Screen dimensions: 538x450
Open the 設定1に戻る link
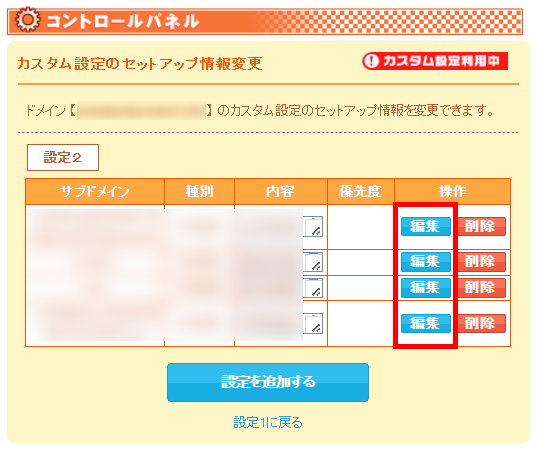(268, 422)
